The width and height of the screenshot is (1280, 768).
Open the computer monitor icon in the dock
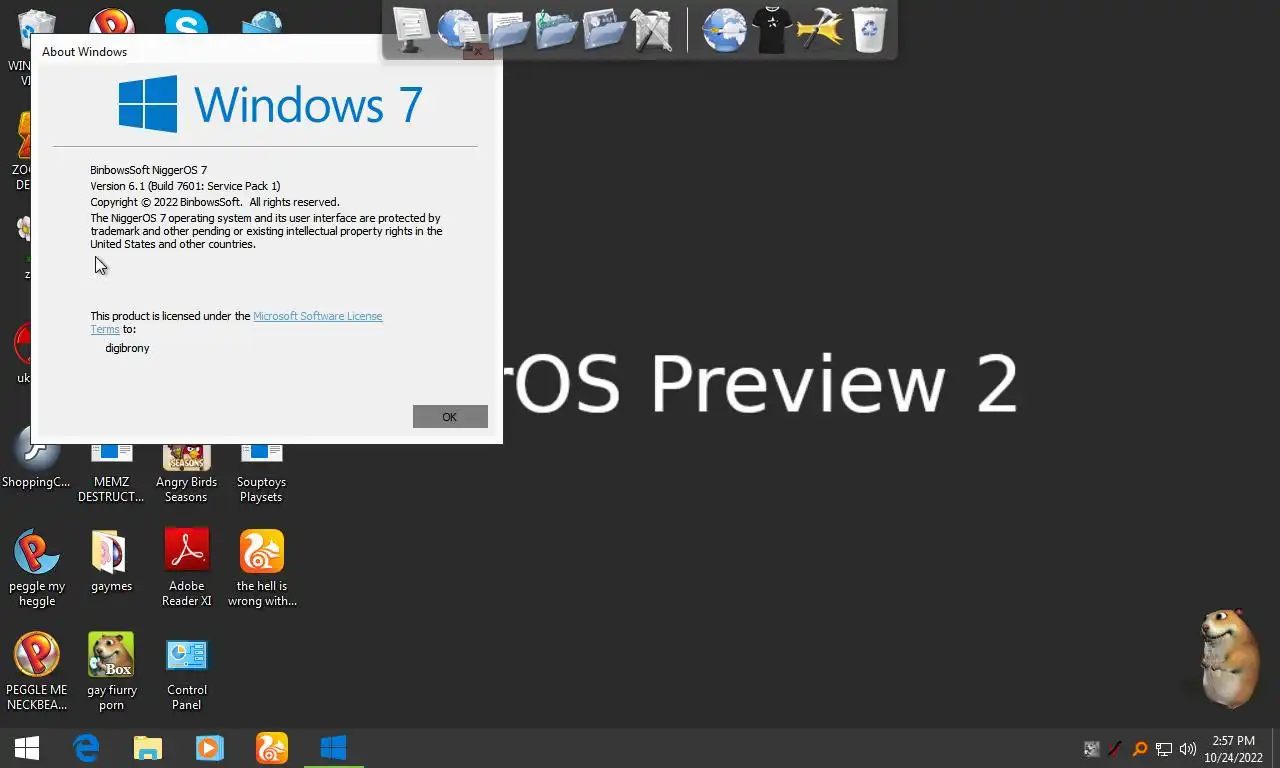(411, 29)
